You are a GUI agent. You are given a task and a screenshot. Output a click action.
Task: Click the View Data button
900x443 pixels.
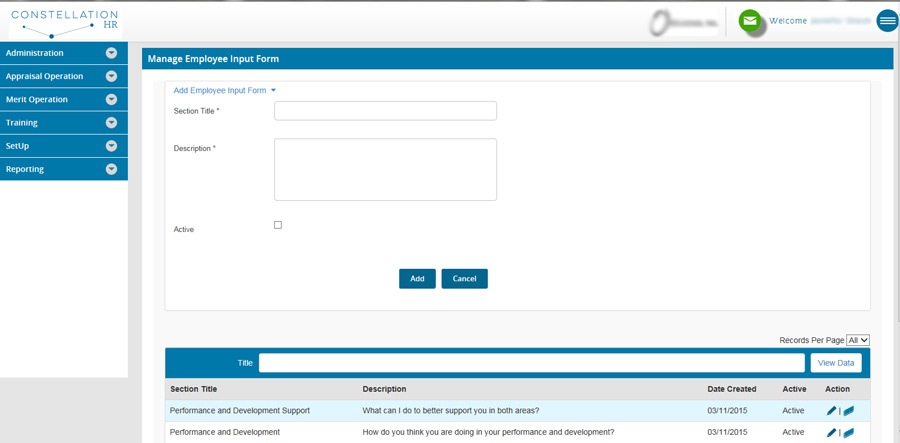(836, 363)
